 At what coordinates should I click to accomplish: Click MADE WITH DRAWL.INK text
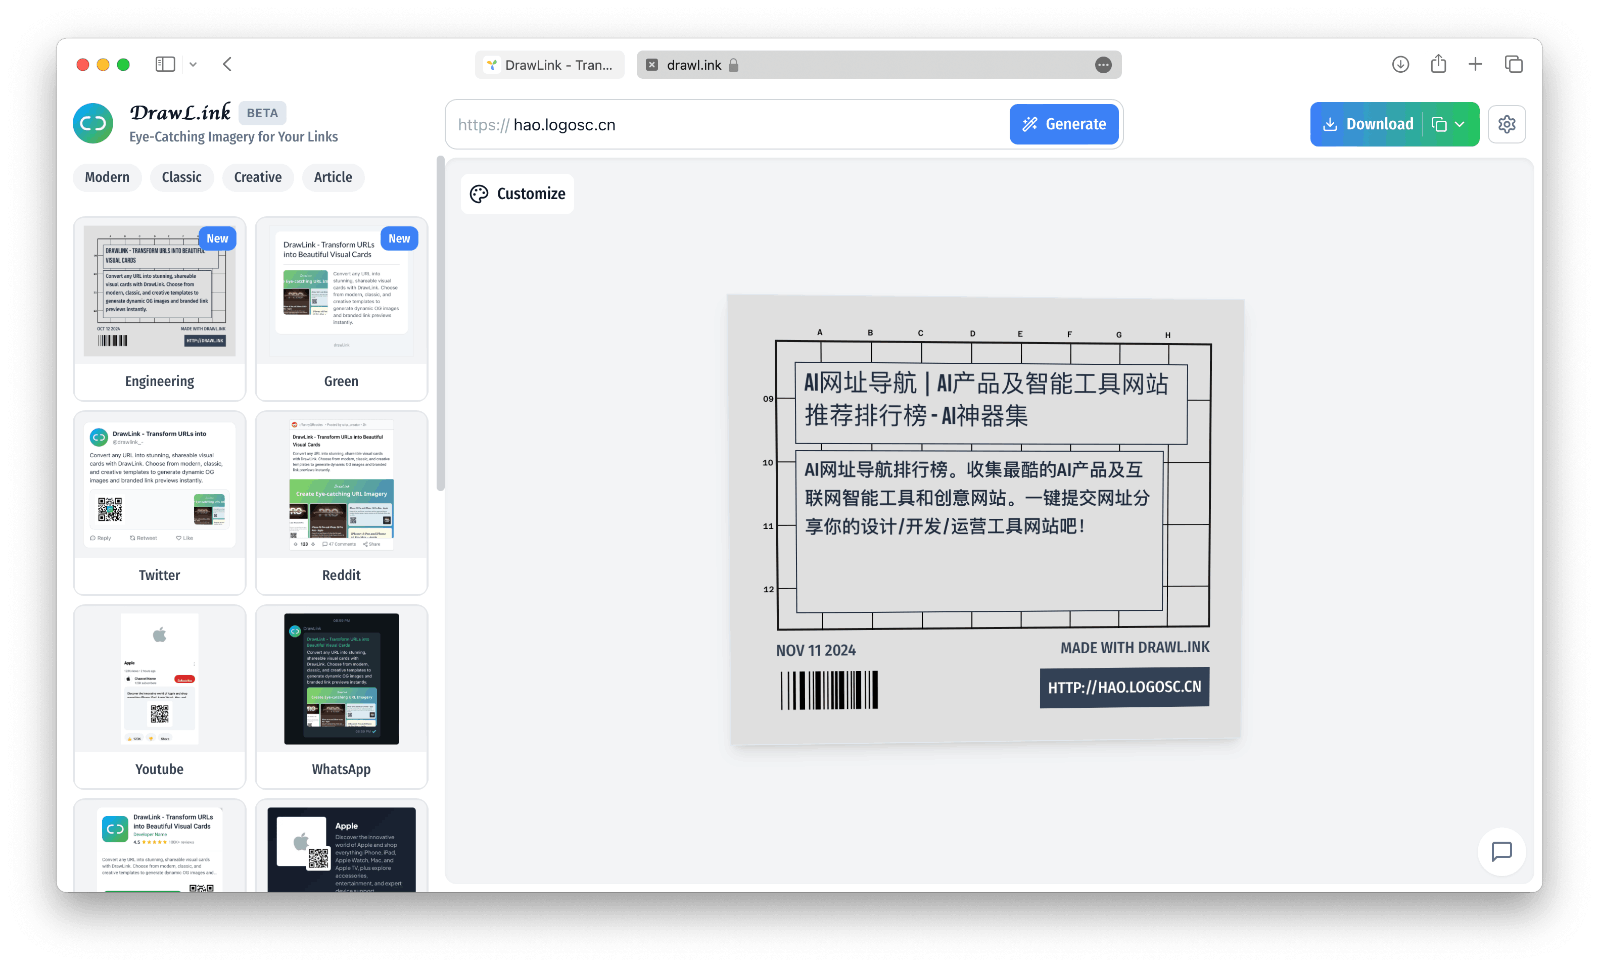1135,648
